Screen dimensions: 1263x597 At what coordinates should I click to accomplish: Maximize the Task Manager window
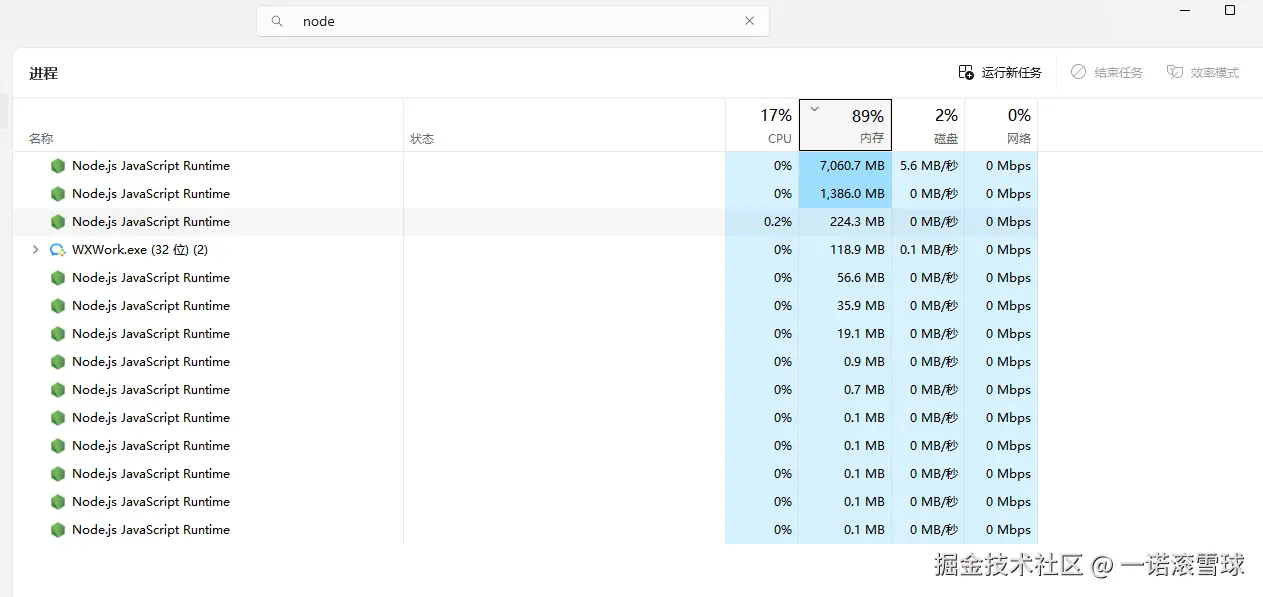click(1230, 10)
